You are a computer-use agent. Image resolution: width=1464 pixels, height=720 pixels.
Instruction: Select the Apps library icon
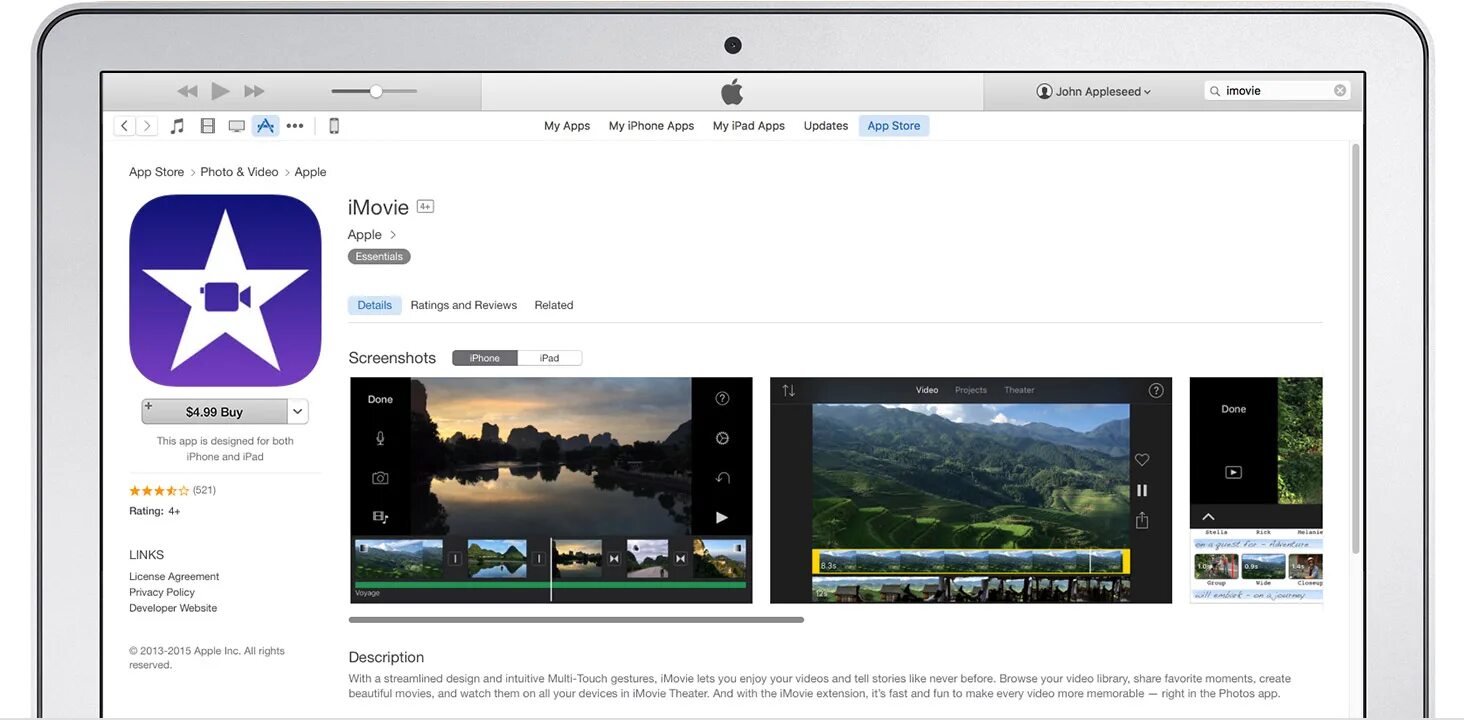point(265,126)
